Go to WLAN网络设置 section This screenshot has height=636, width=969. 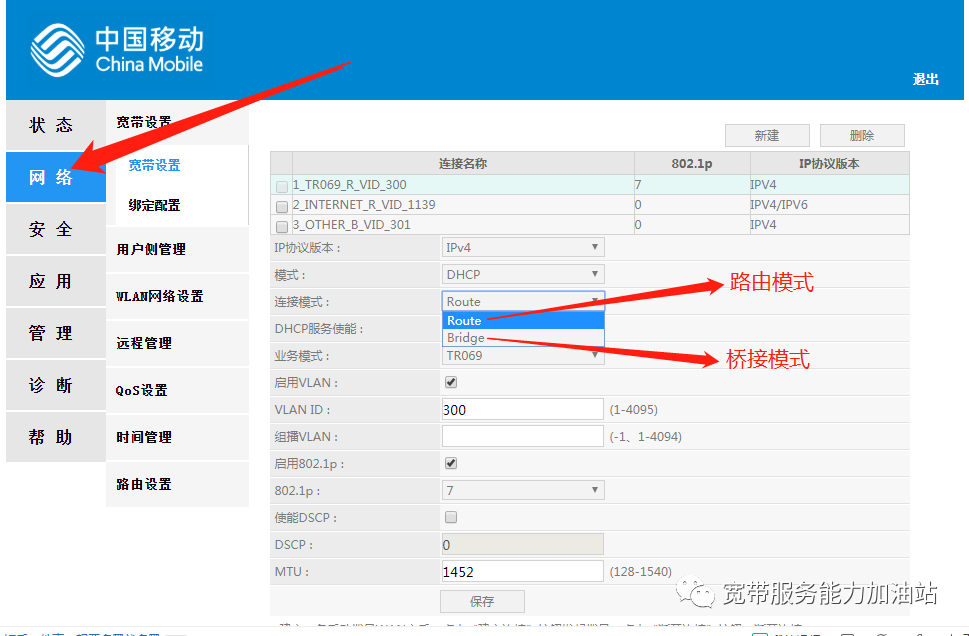coord(177,297)
